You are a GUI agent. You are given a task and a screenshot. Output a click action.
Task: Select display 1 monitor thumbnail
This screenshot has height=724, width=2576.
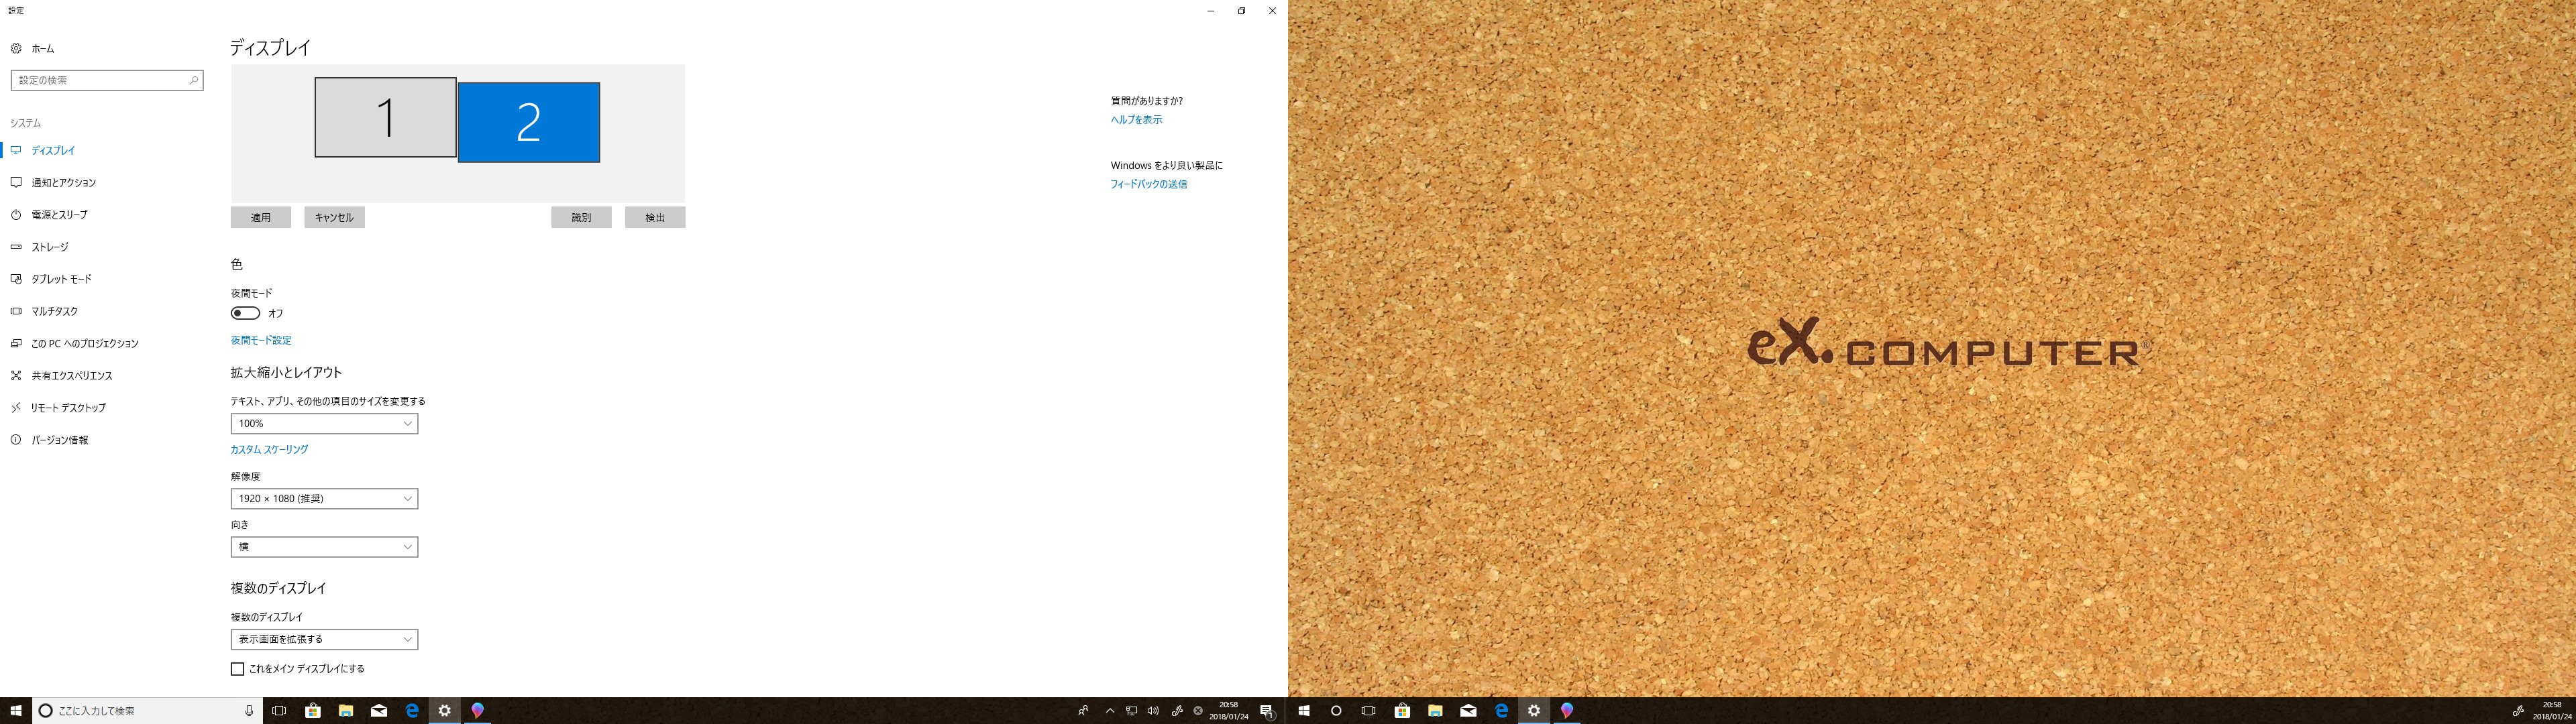385,117
